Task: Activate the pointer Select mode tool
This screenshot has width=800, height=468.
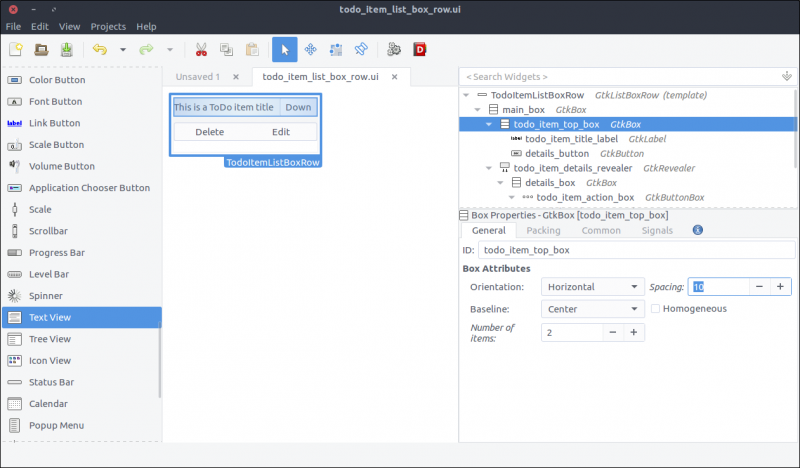Action: pyautogui.click(x=284, y=49)
